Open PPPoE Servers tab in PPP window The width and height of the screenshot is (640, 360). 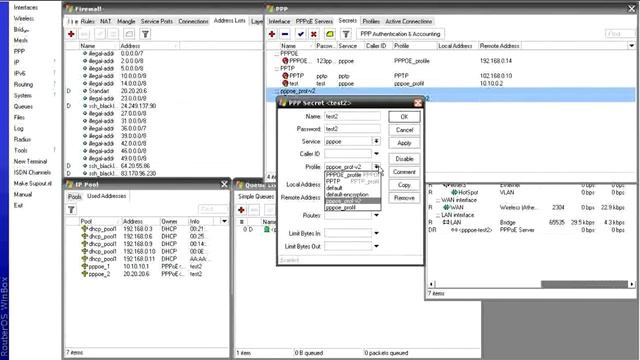pyautogui.click(x=314, y=21)
